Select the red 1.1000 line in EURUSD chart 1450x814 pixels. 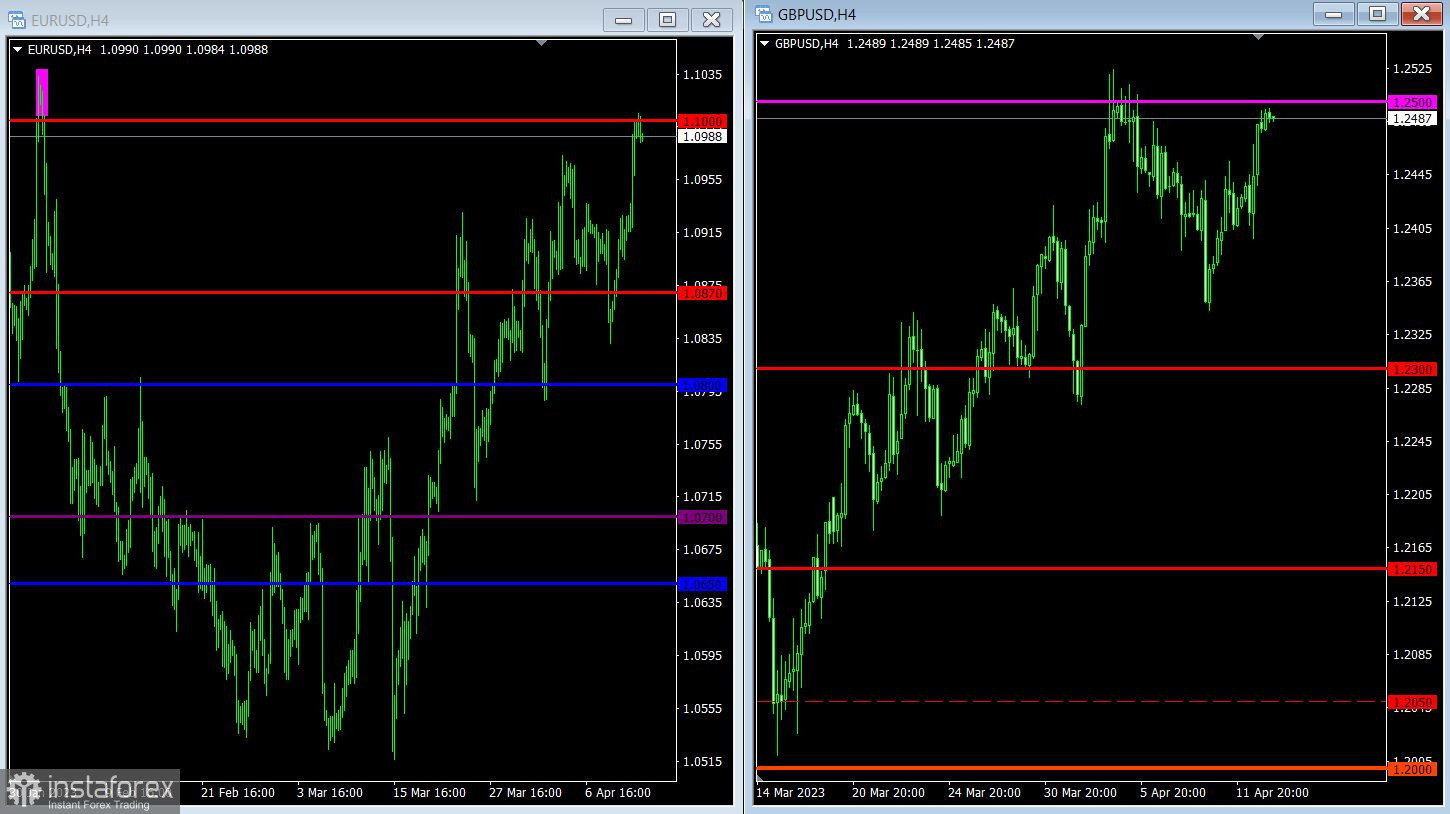pos(342,121)
